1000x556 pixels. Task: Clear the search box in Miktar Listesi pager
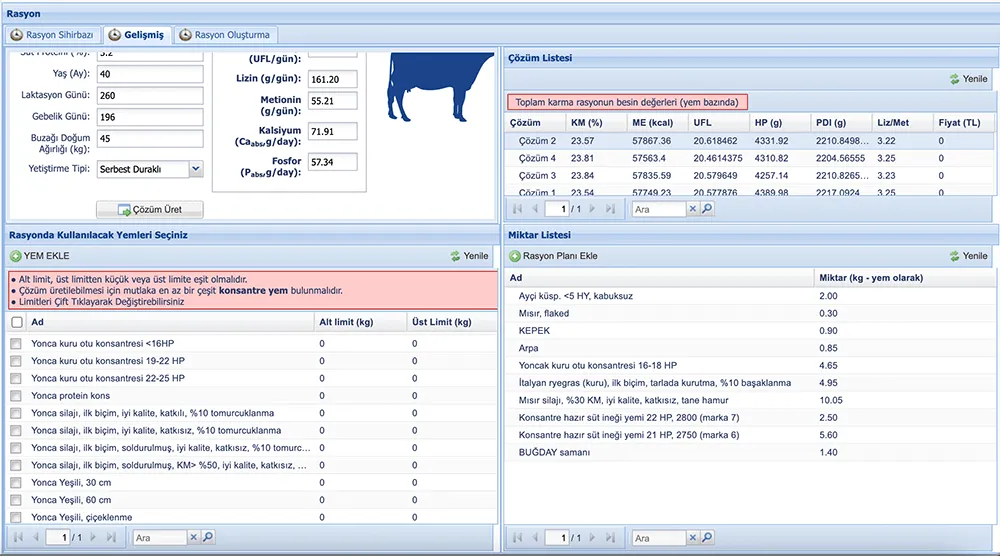point(693,538)
